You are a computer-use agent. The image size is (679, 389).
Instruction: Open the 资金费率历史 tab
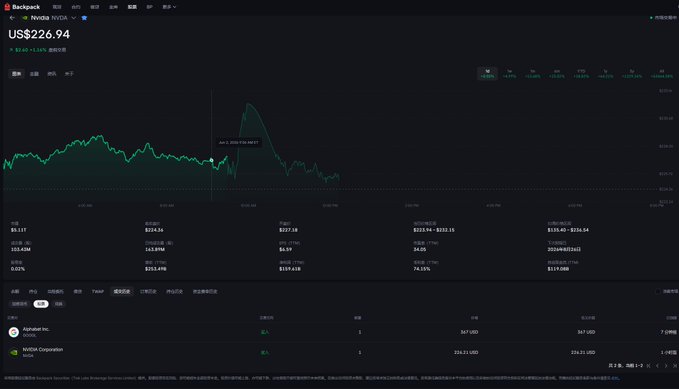pyautogui.click(x=205, y=292)
